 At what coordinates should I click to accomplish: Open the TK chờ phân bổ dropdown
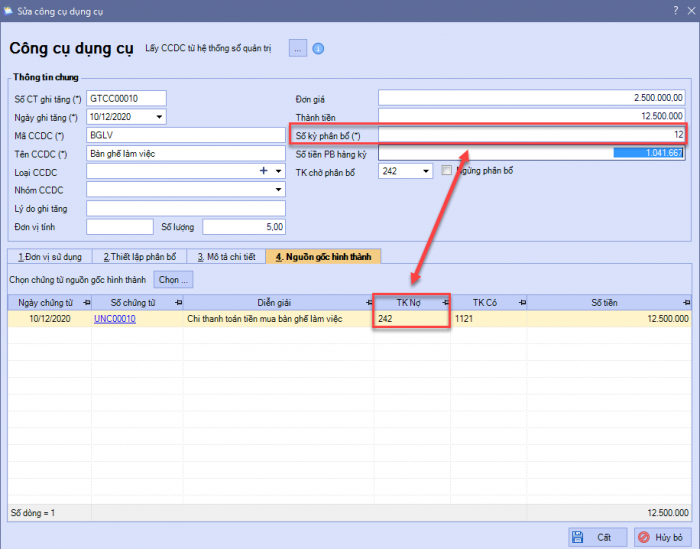coord(428,172)
